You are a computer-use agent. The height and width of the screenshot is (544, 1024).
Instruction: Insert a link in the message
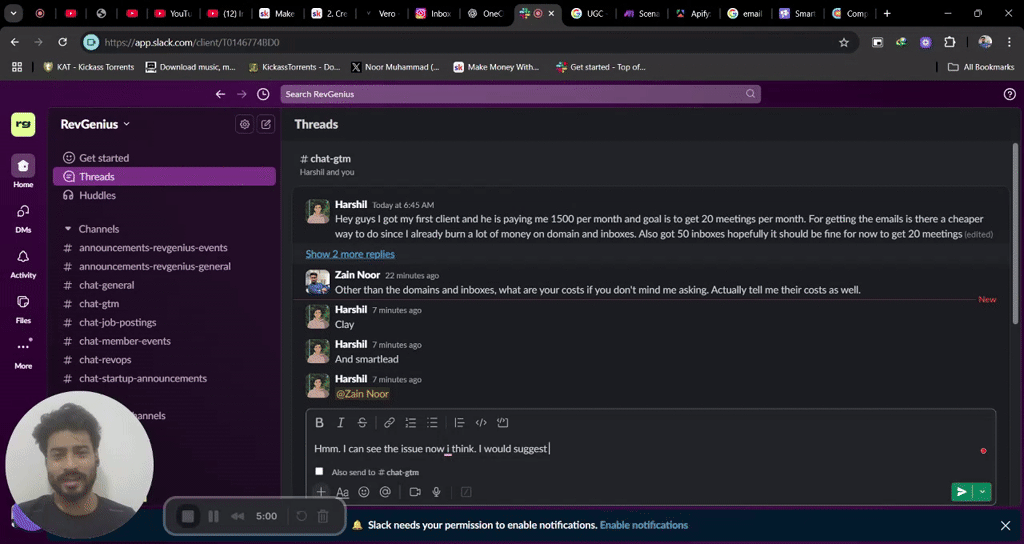coord(390,423)
